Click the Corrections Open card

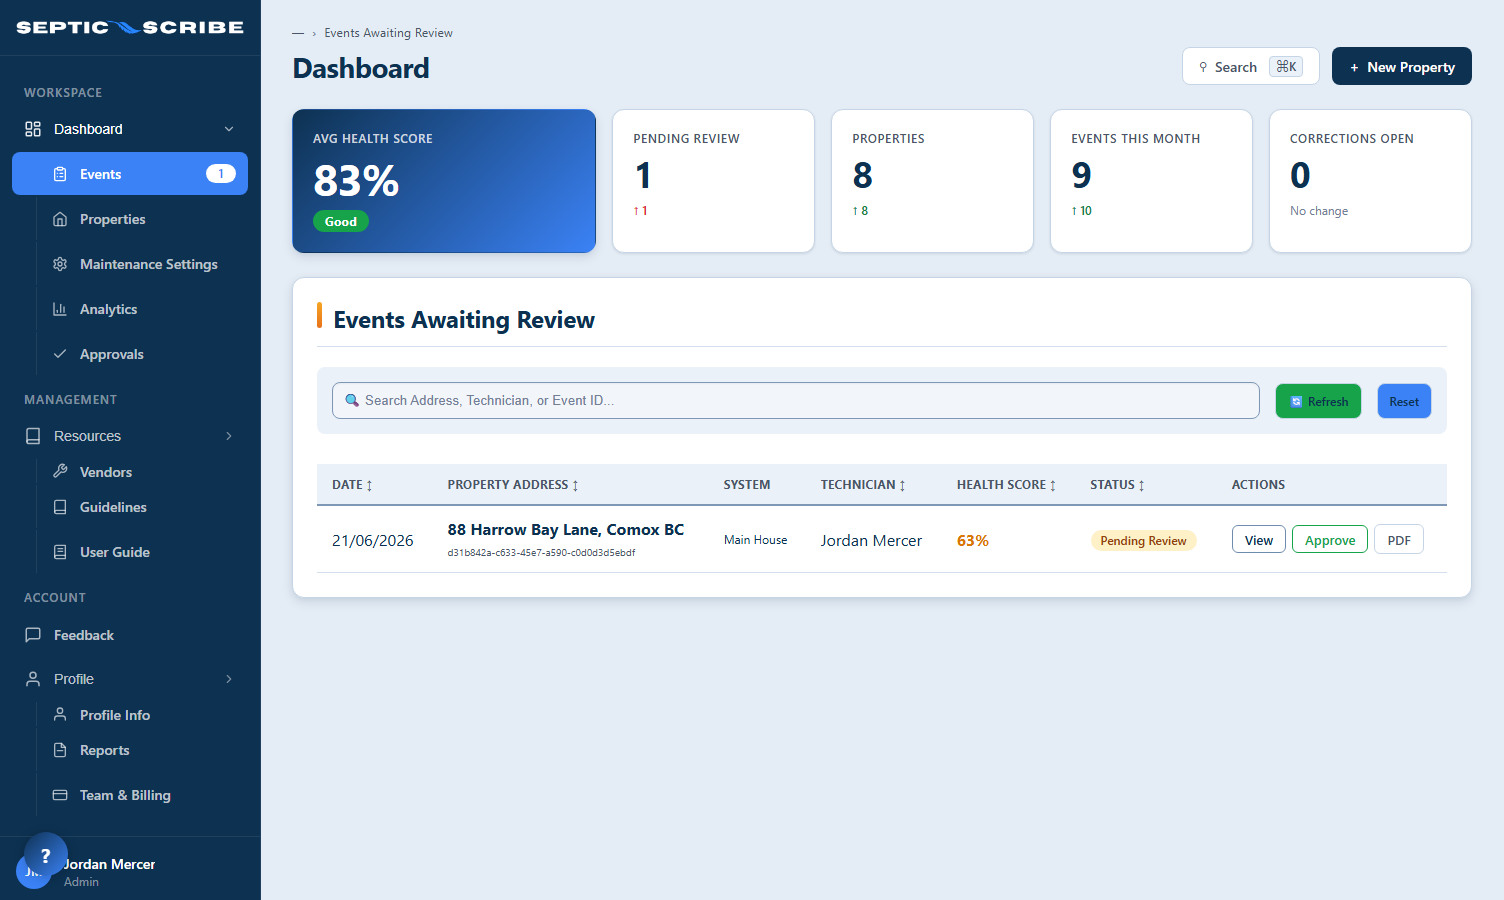coord(1370,181)
